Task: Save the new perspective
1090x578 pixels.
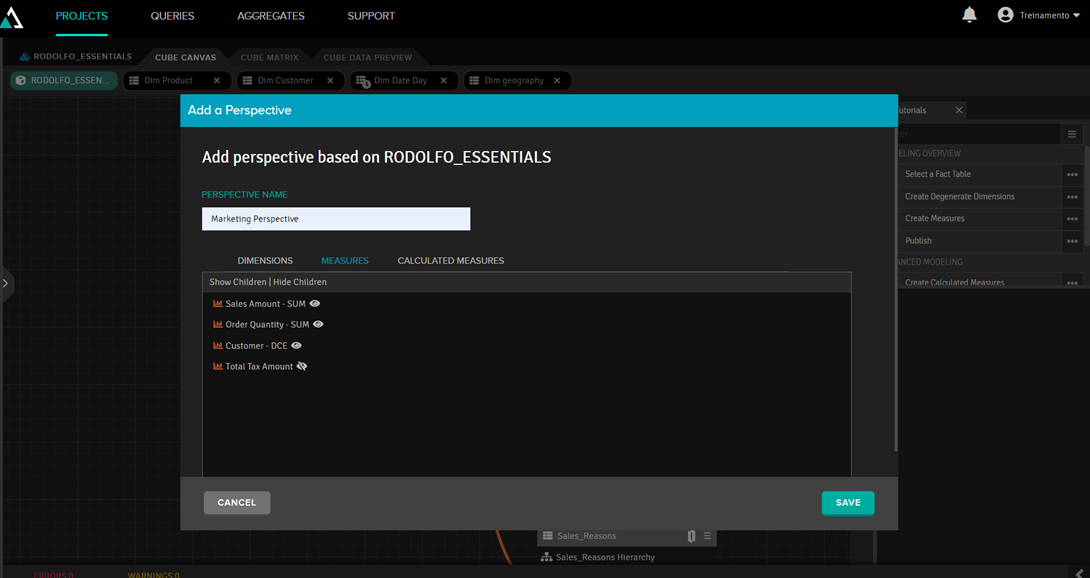Action: [x=847, y=503]
